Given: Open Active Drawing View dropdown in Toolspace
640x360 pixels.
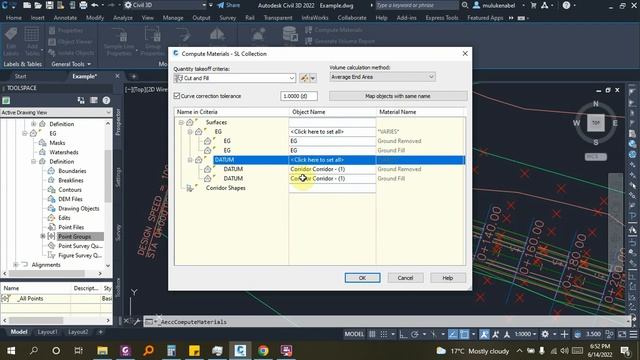Looking at the screenshot, I should (x=56, y=112).
